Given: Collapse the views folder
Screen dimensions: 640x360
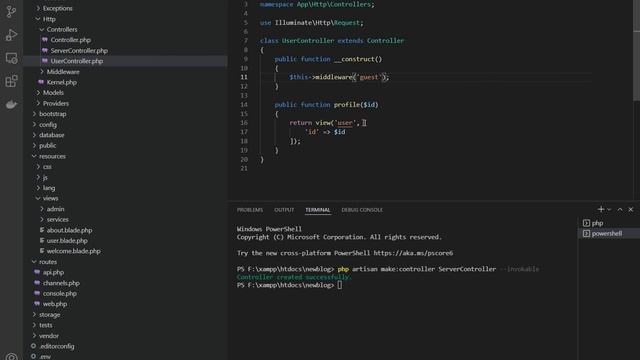Looking at the screenshot, I should (50, 198).
